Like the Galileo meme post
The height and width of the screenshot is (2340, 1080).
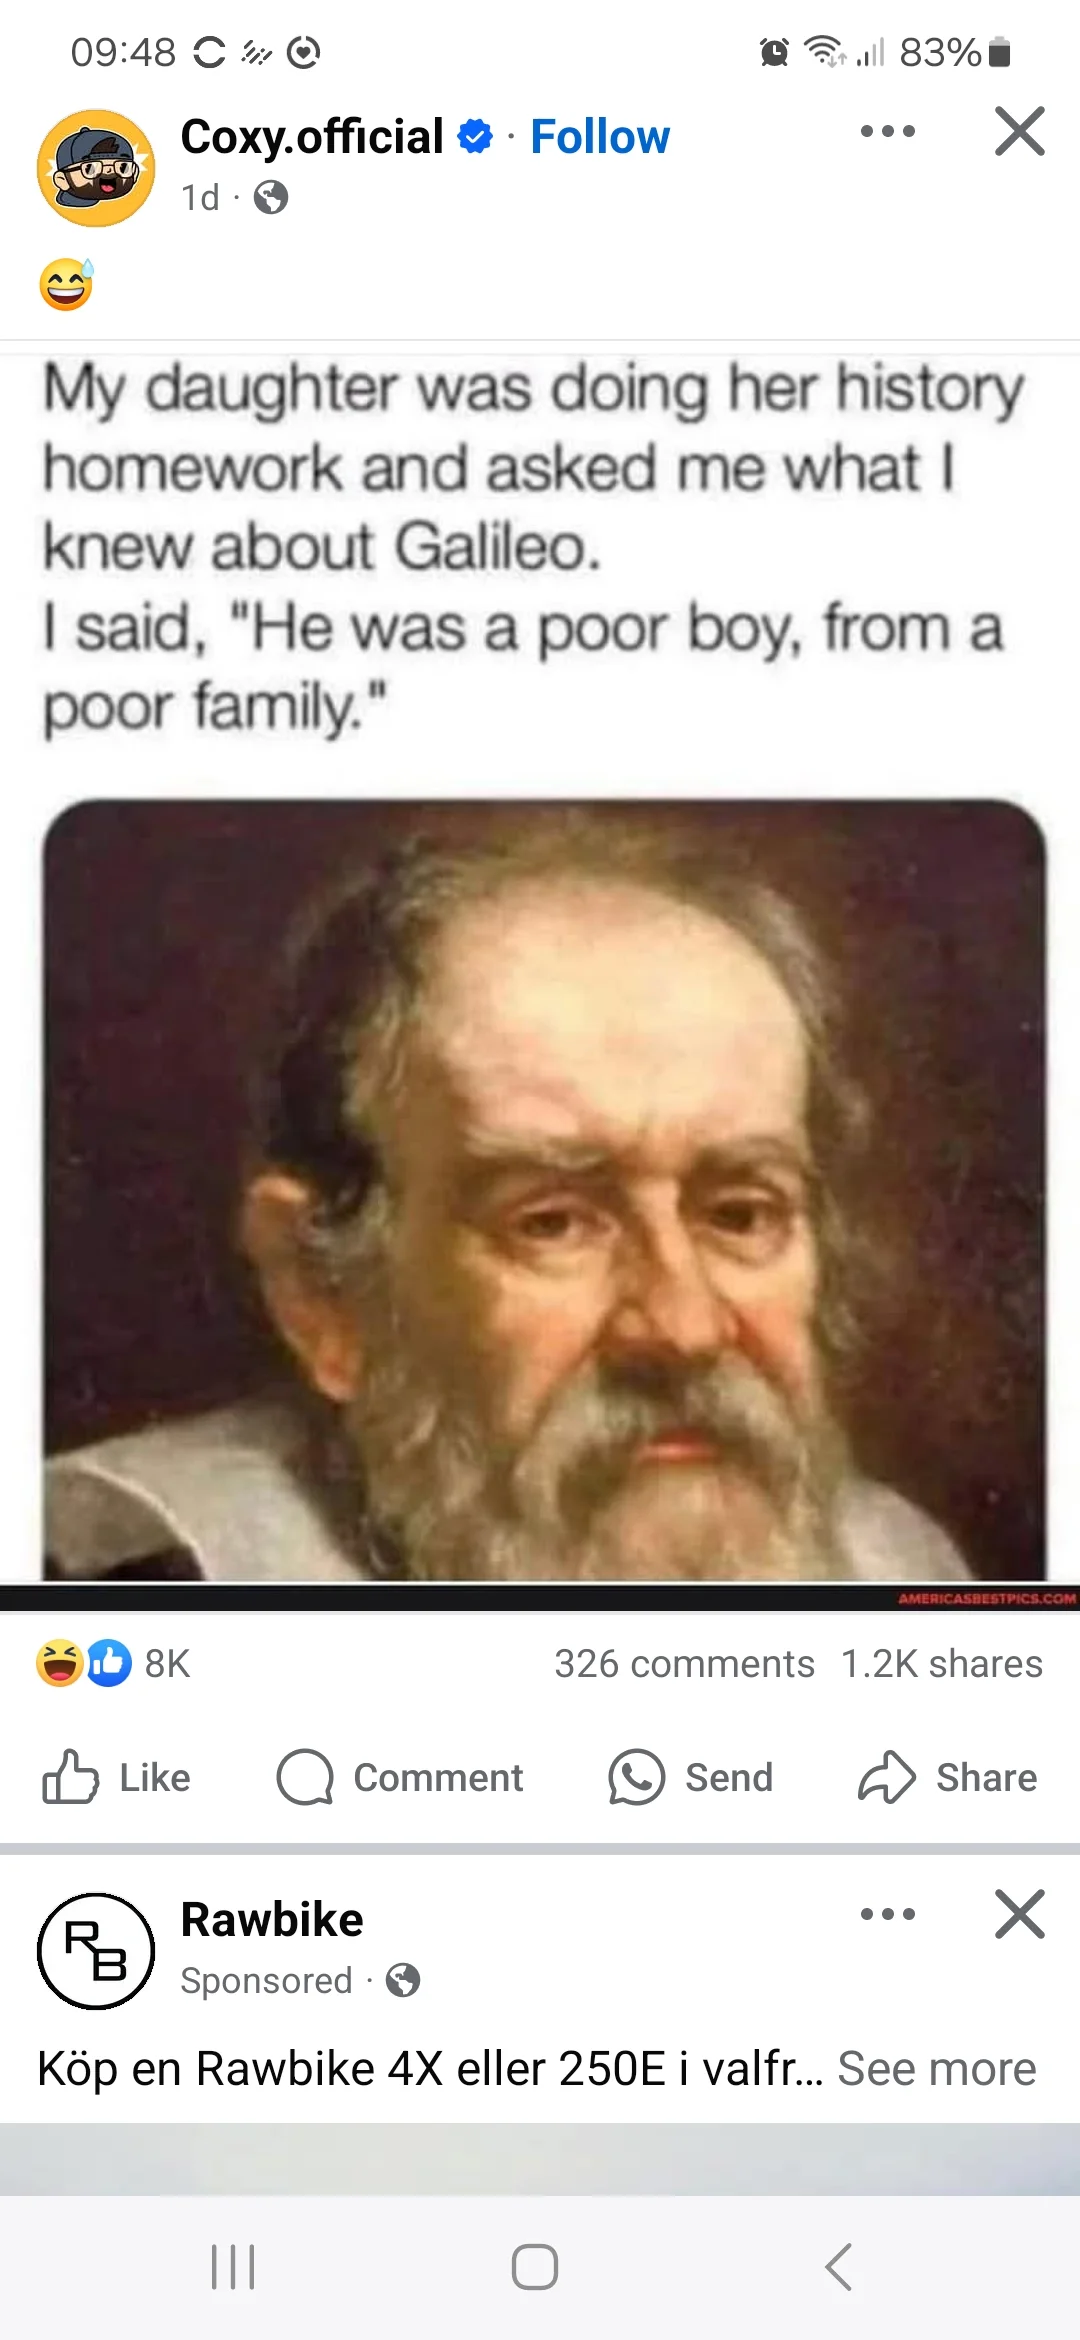click(x=117, y=1777)
